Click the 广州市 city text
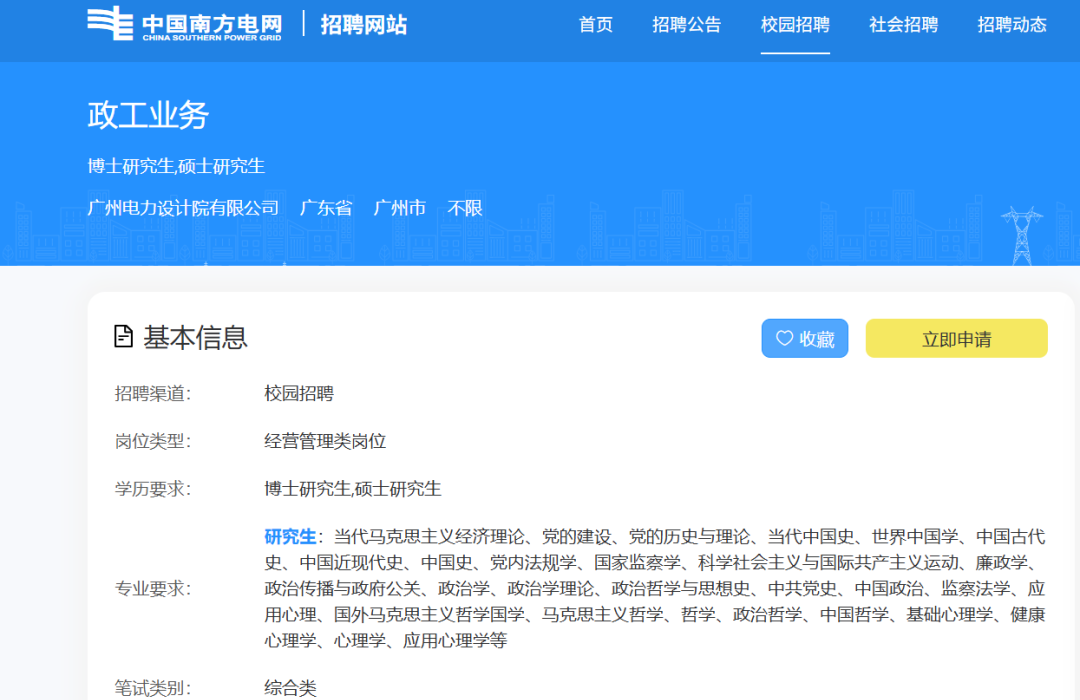Viewport: 1080px width, 700px height. point(399,207)
